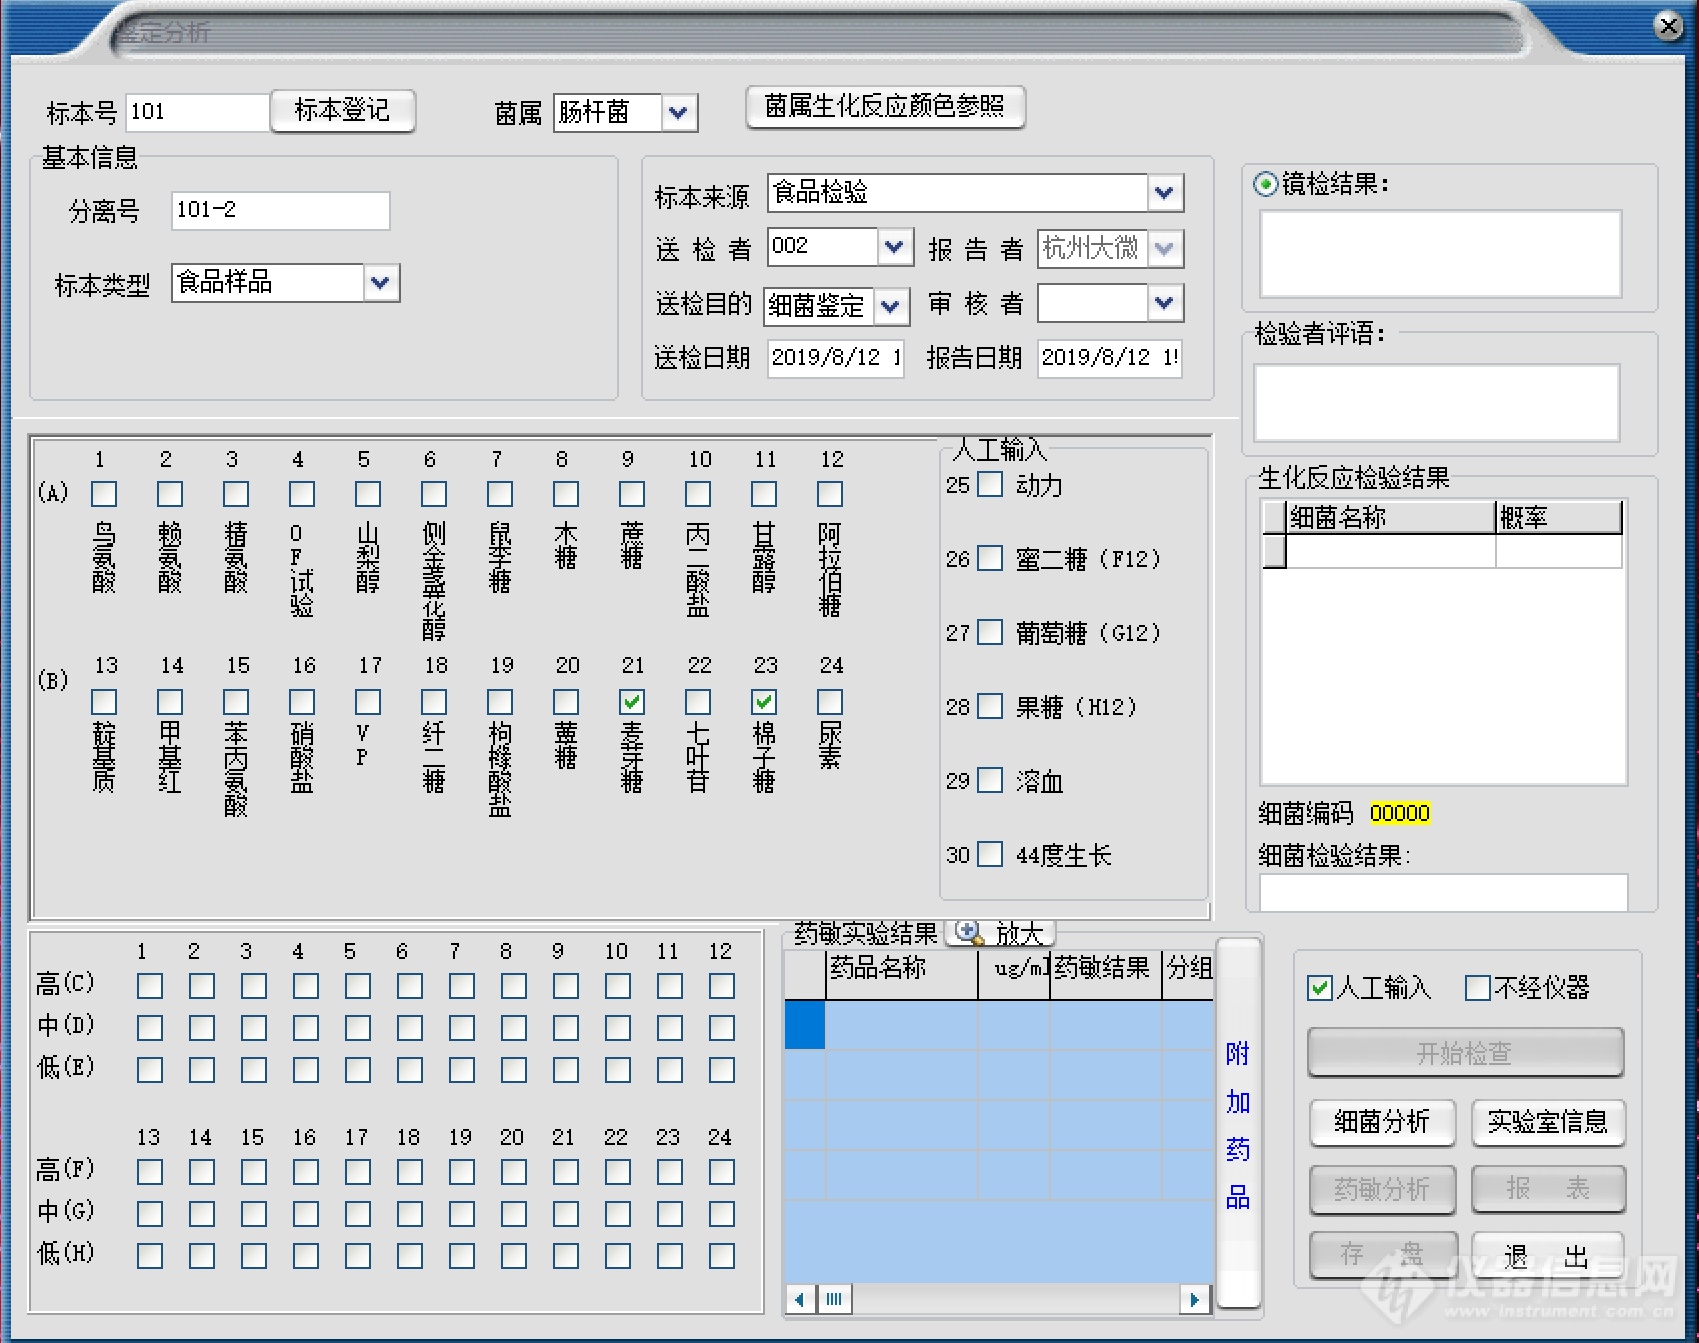Click the 检验者评语 text area
Viewport: 1699px width, 1343px height.
[x=1437, y=403]
